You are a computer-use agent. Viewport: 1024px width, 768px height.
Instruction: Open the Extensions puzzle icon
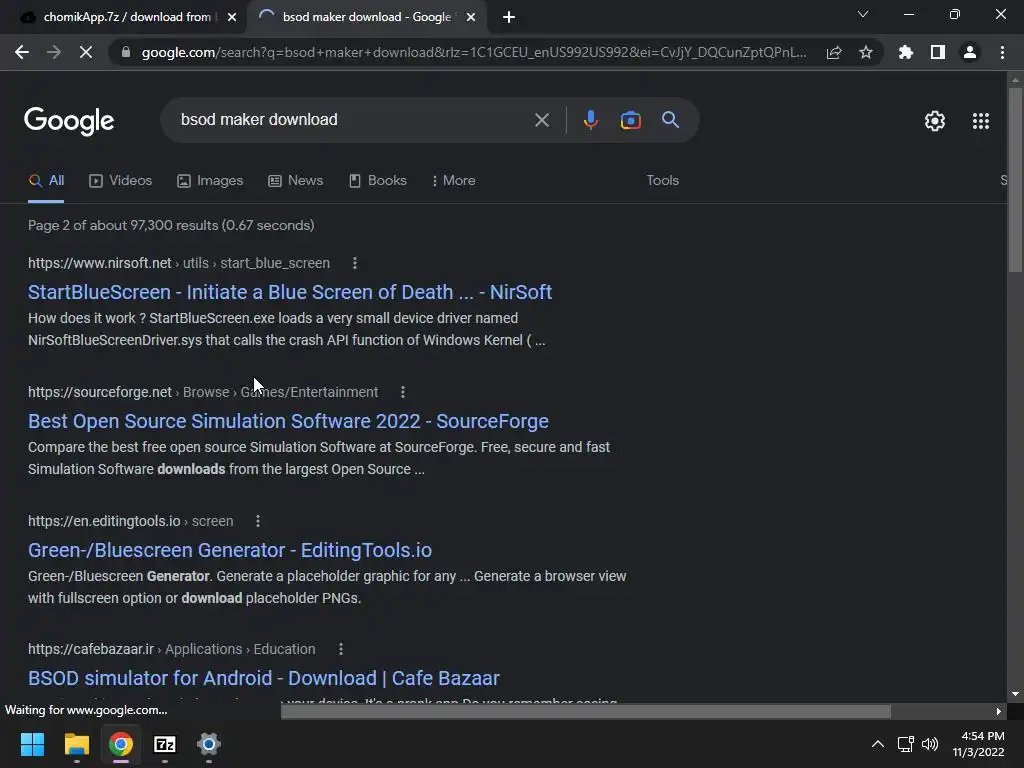pos(906,52)
